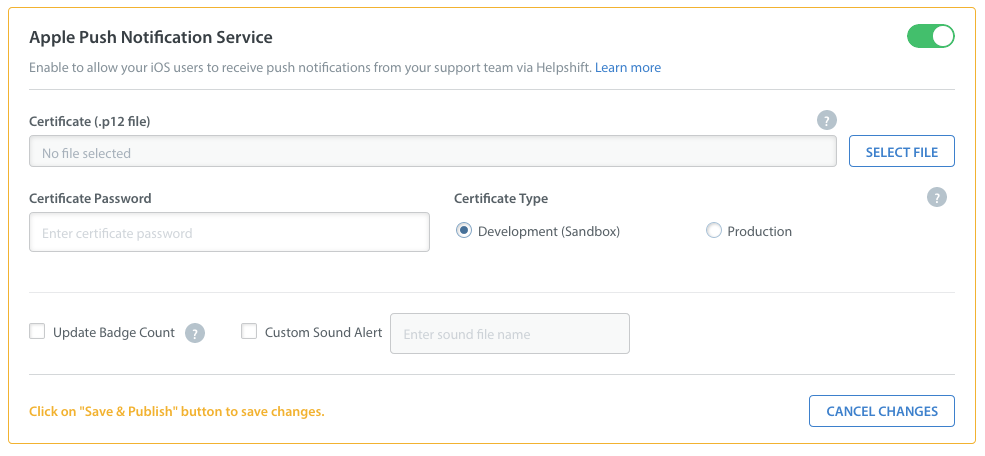Image resolution: width=985 pixels, height=456 pixels.
Task: Click the Apple Push Notification Service heading
Action: [x=151, y=37]
